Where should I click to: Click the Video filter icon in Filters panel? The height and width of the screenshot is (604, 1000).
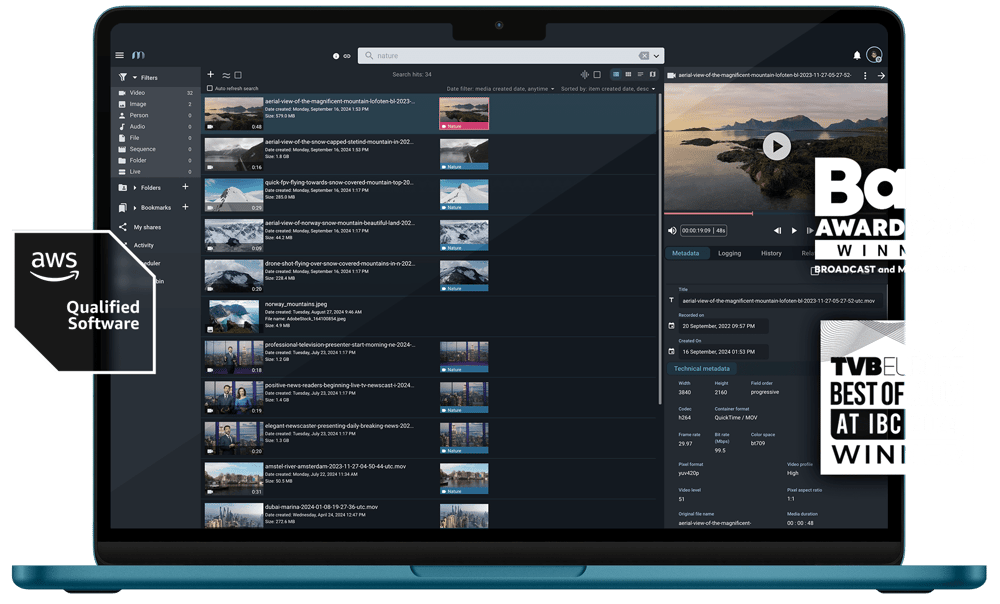(122, 93)
